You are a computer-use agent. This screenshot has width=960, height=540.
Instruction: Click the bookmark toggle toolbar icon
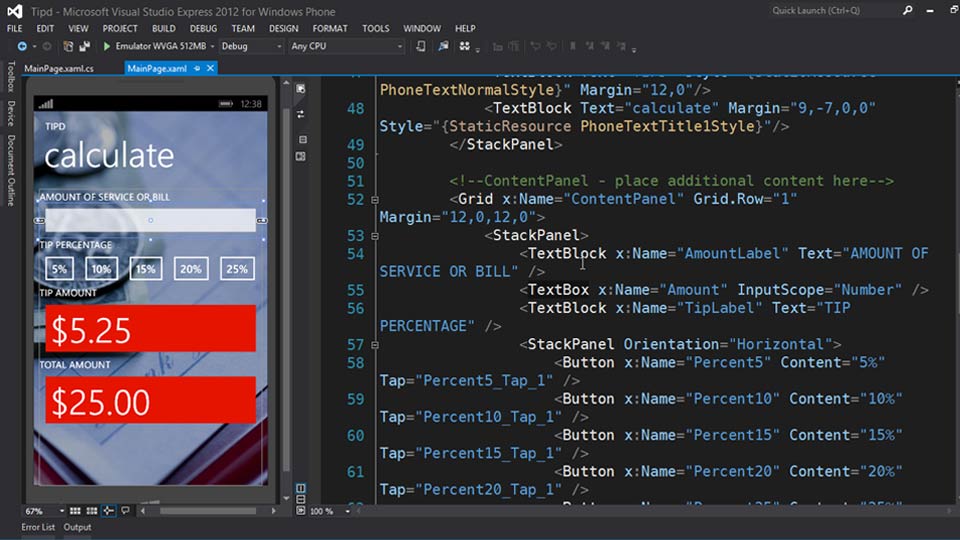[x=572, y=46]
